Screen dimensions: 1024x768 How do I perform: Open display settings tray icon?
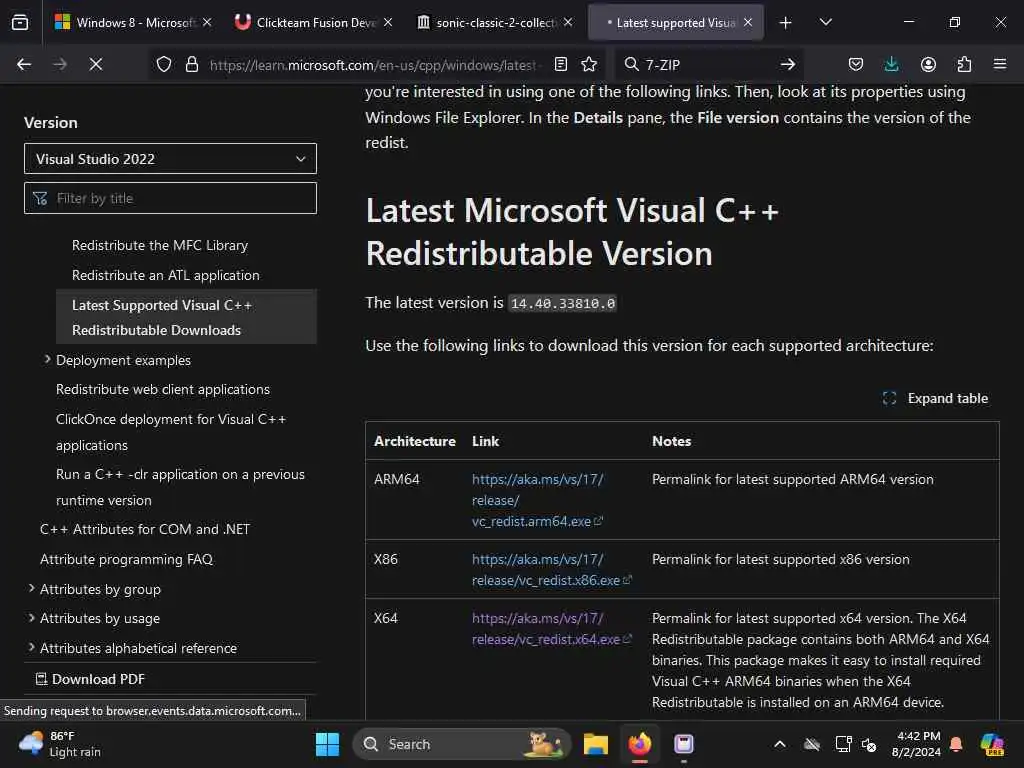pos(843,744)
